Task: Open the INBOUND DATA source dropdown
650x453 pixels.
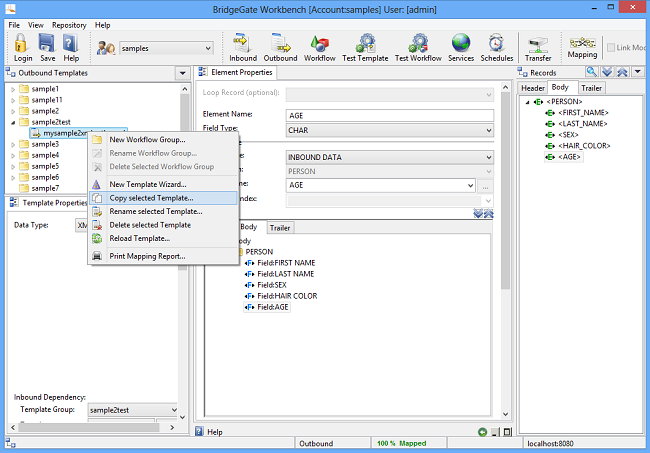Action: (x=489, y=157)
